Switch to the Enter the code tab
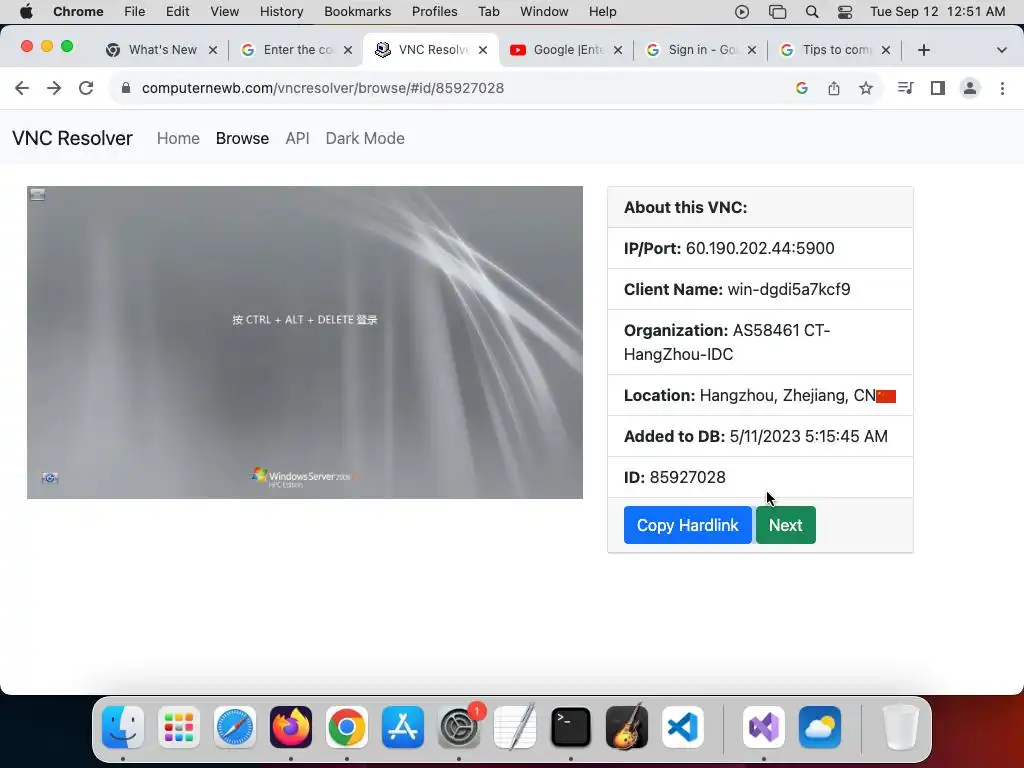 click(297, 50)
